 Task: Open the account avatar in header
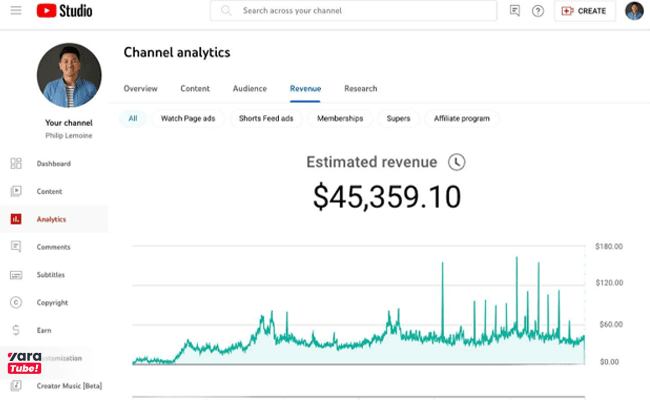pos(634,11)
